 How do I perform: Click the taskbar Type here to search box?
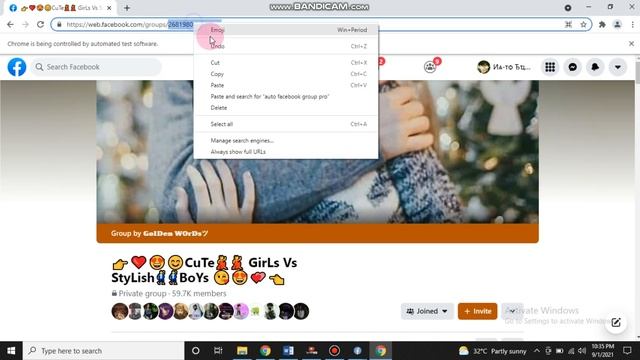point(104,351)
